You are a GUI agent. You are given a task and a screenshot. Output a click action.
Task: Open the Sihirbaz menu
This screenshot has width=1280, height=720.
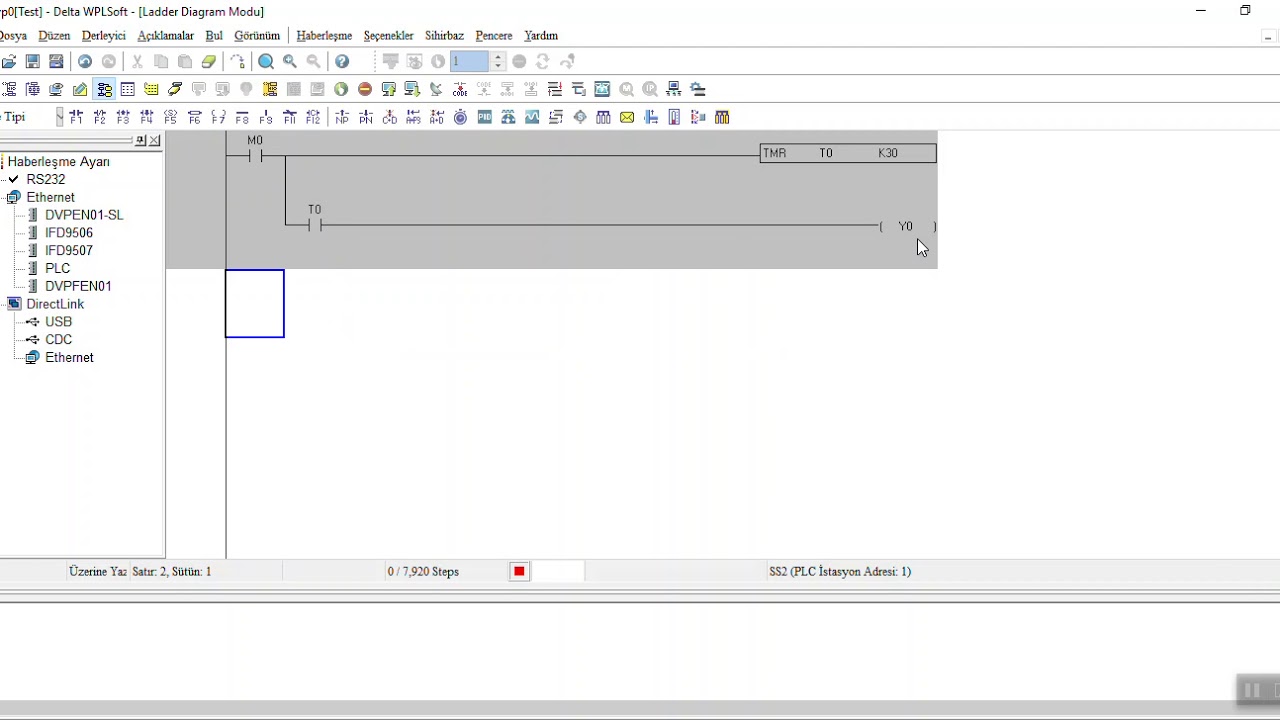click(x=444, y=36)
